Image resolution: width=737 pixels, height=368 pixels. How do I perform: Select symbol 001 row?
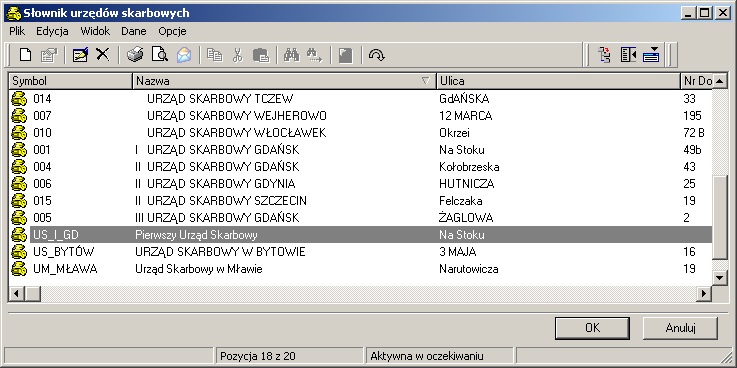[x=361, y=150]
